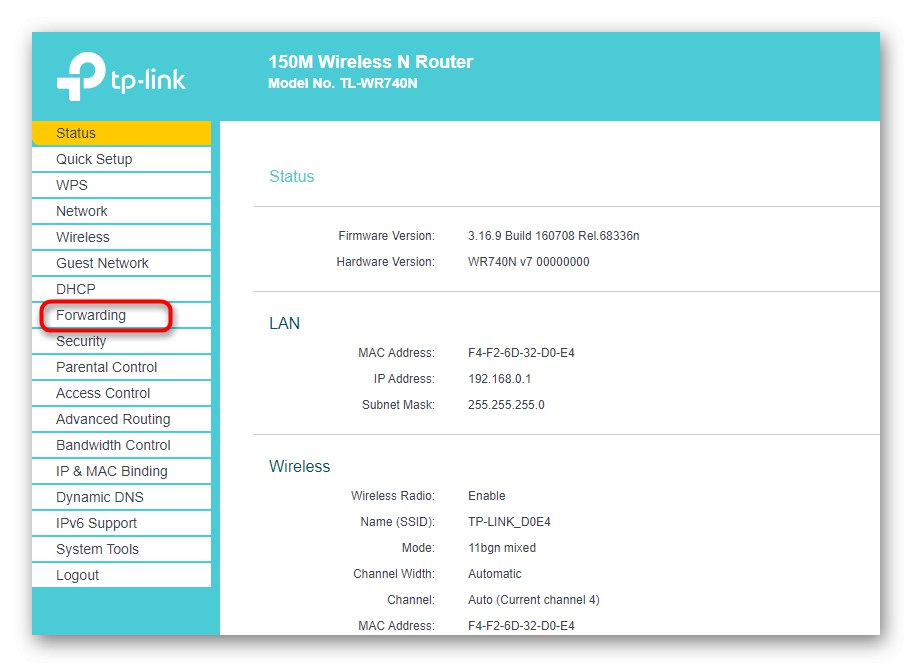The image size is (912, 667).
Task: Click the subnet mask 255.255.255.0
Action: point(506,405)
